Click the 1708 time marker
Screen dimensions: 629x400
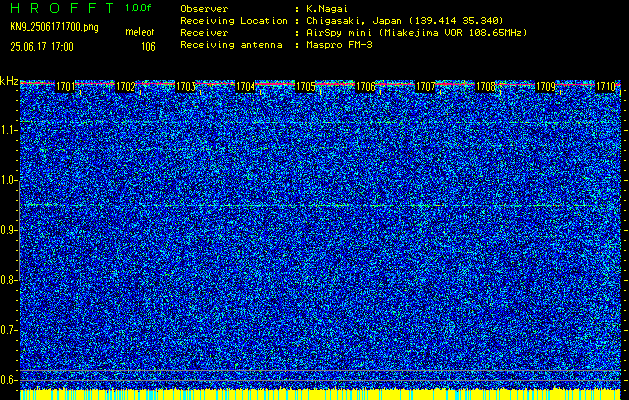pyautogui.click(x=485, y=86)
